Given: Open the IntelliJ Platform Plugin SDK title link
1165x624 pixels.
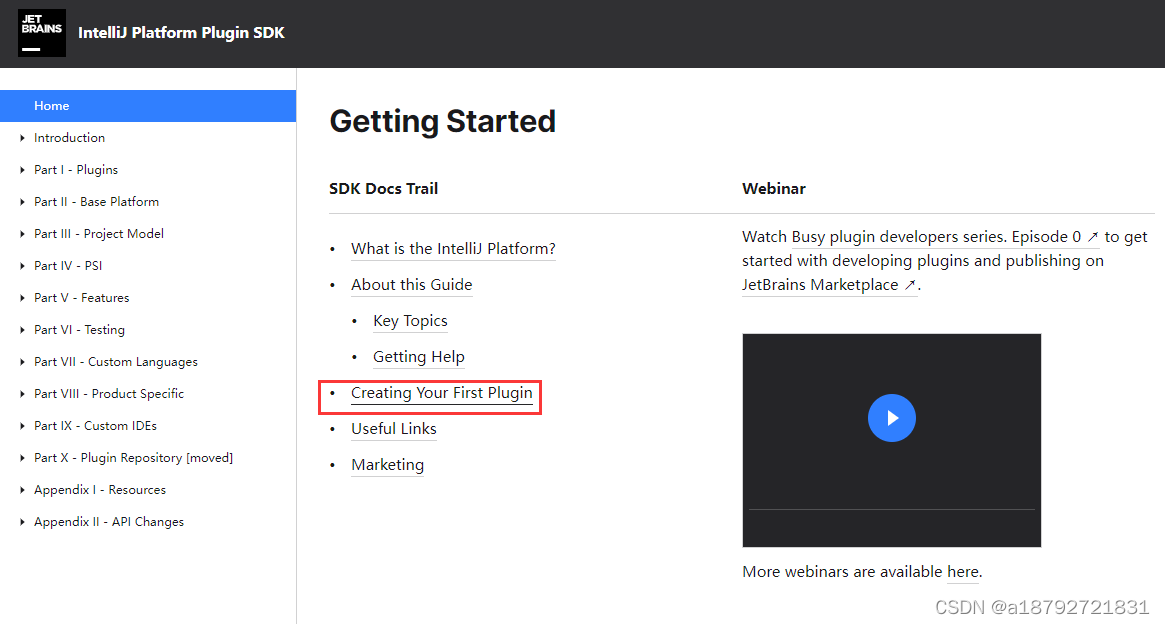Looking at the screenshot, I should (181, 33).
